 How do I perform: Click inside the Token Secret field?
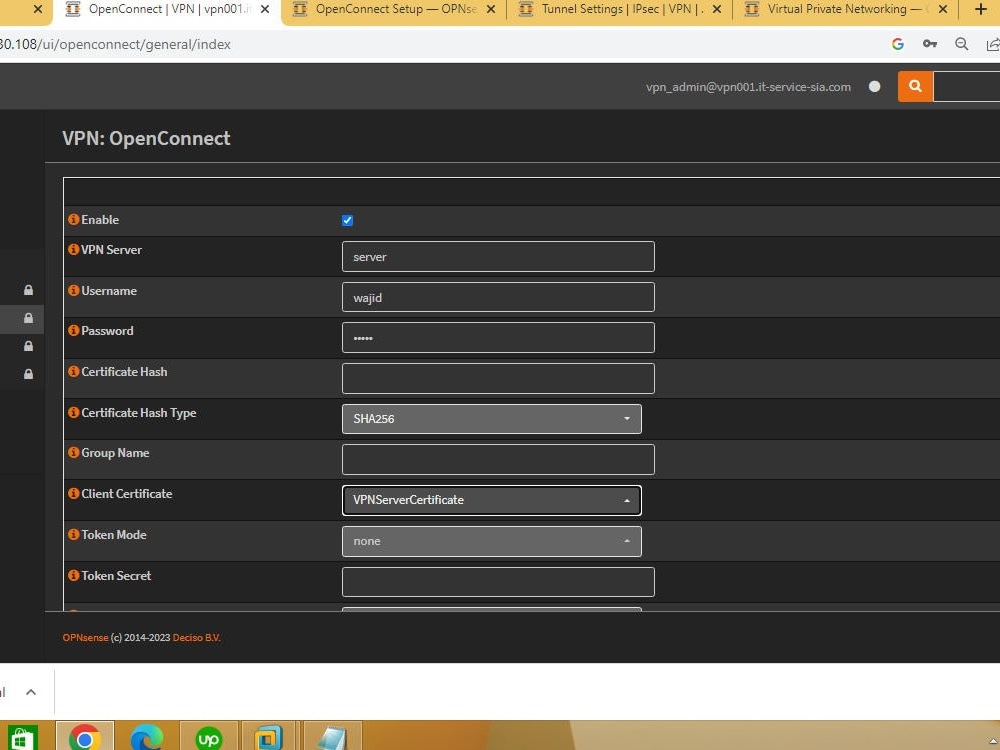click(497, 581)
